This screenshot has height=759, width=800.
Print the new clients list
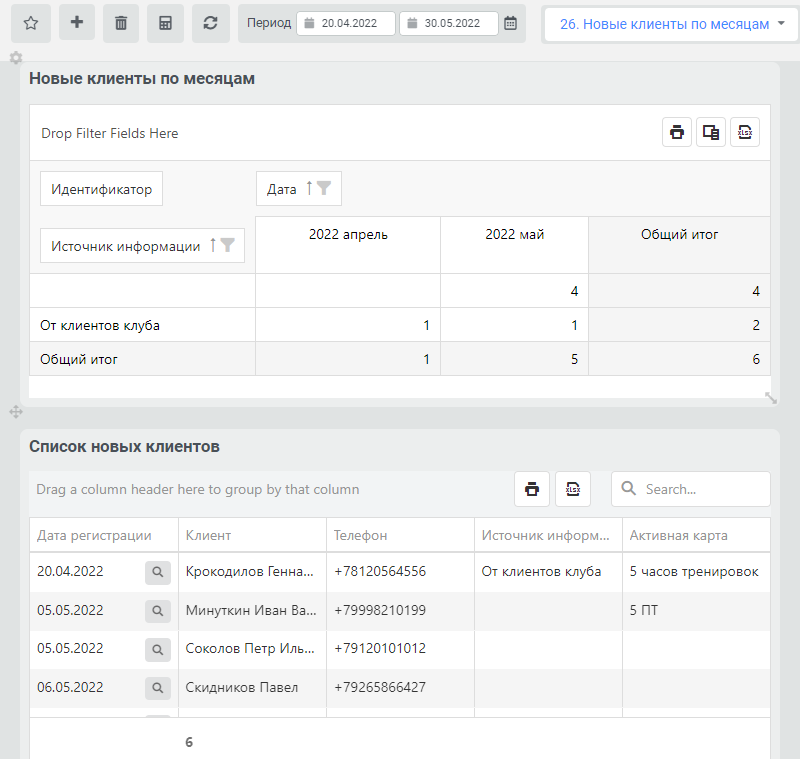[532, 489]
